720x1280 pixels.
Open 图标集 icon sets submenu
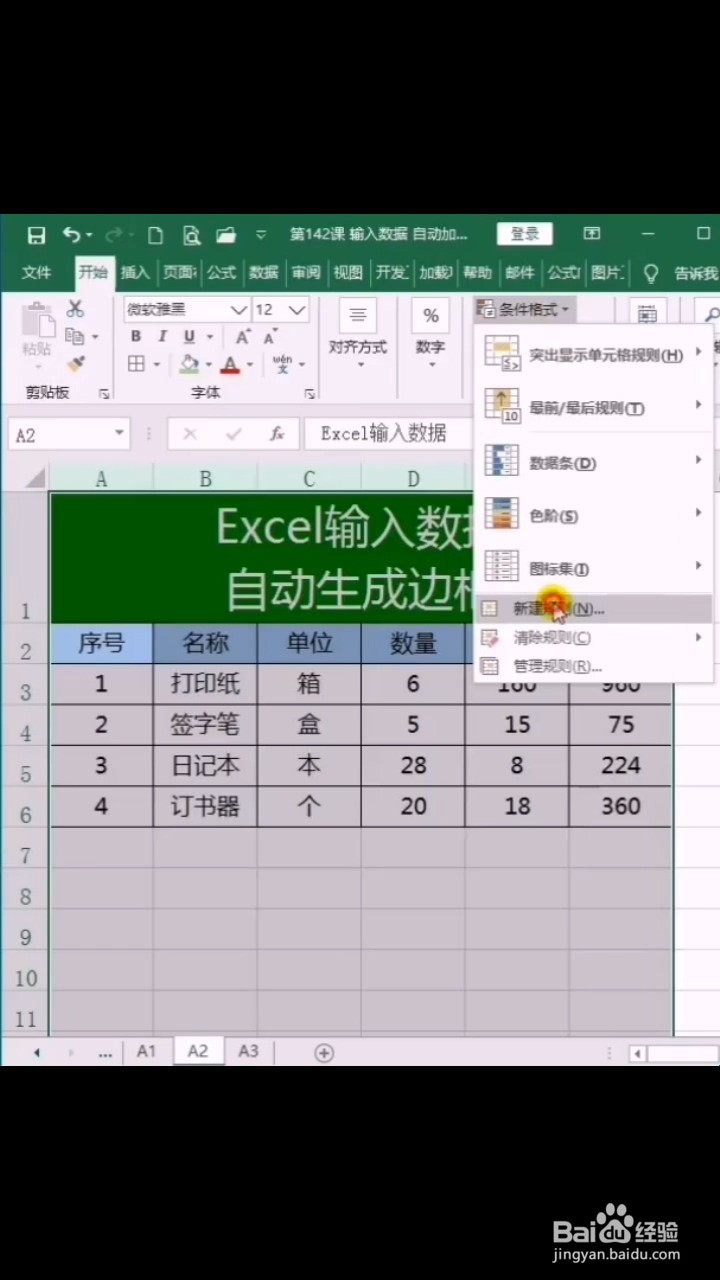[x=595, y=568]
